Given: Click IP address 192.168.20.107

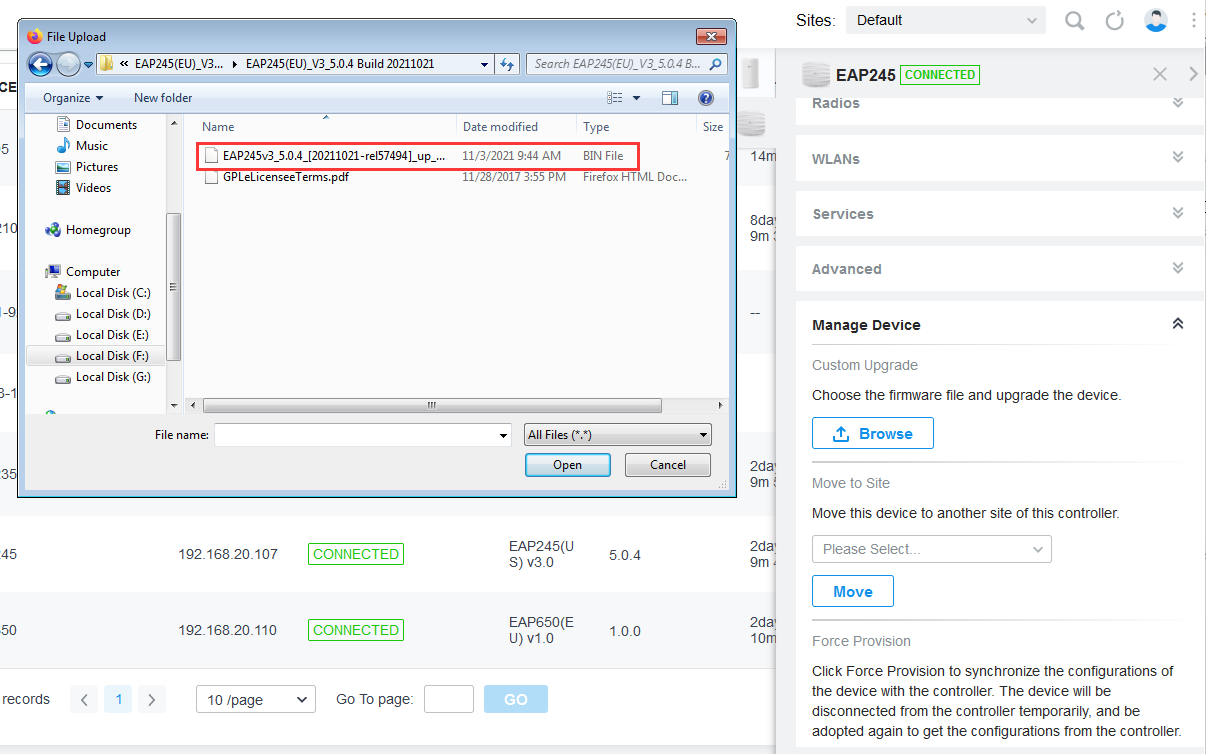Looking at the screenshot, I should pos(228,554).
